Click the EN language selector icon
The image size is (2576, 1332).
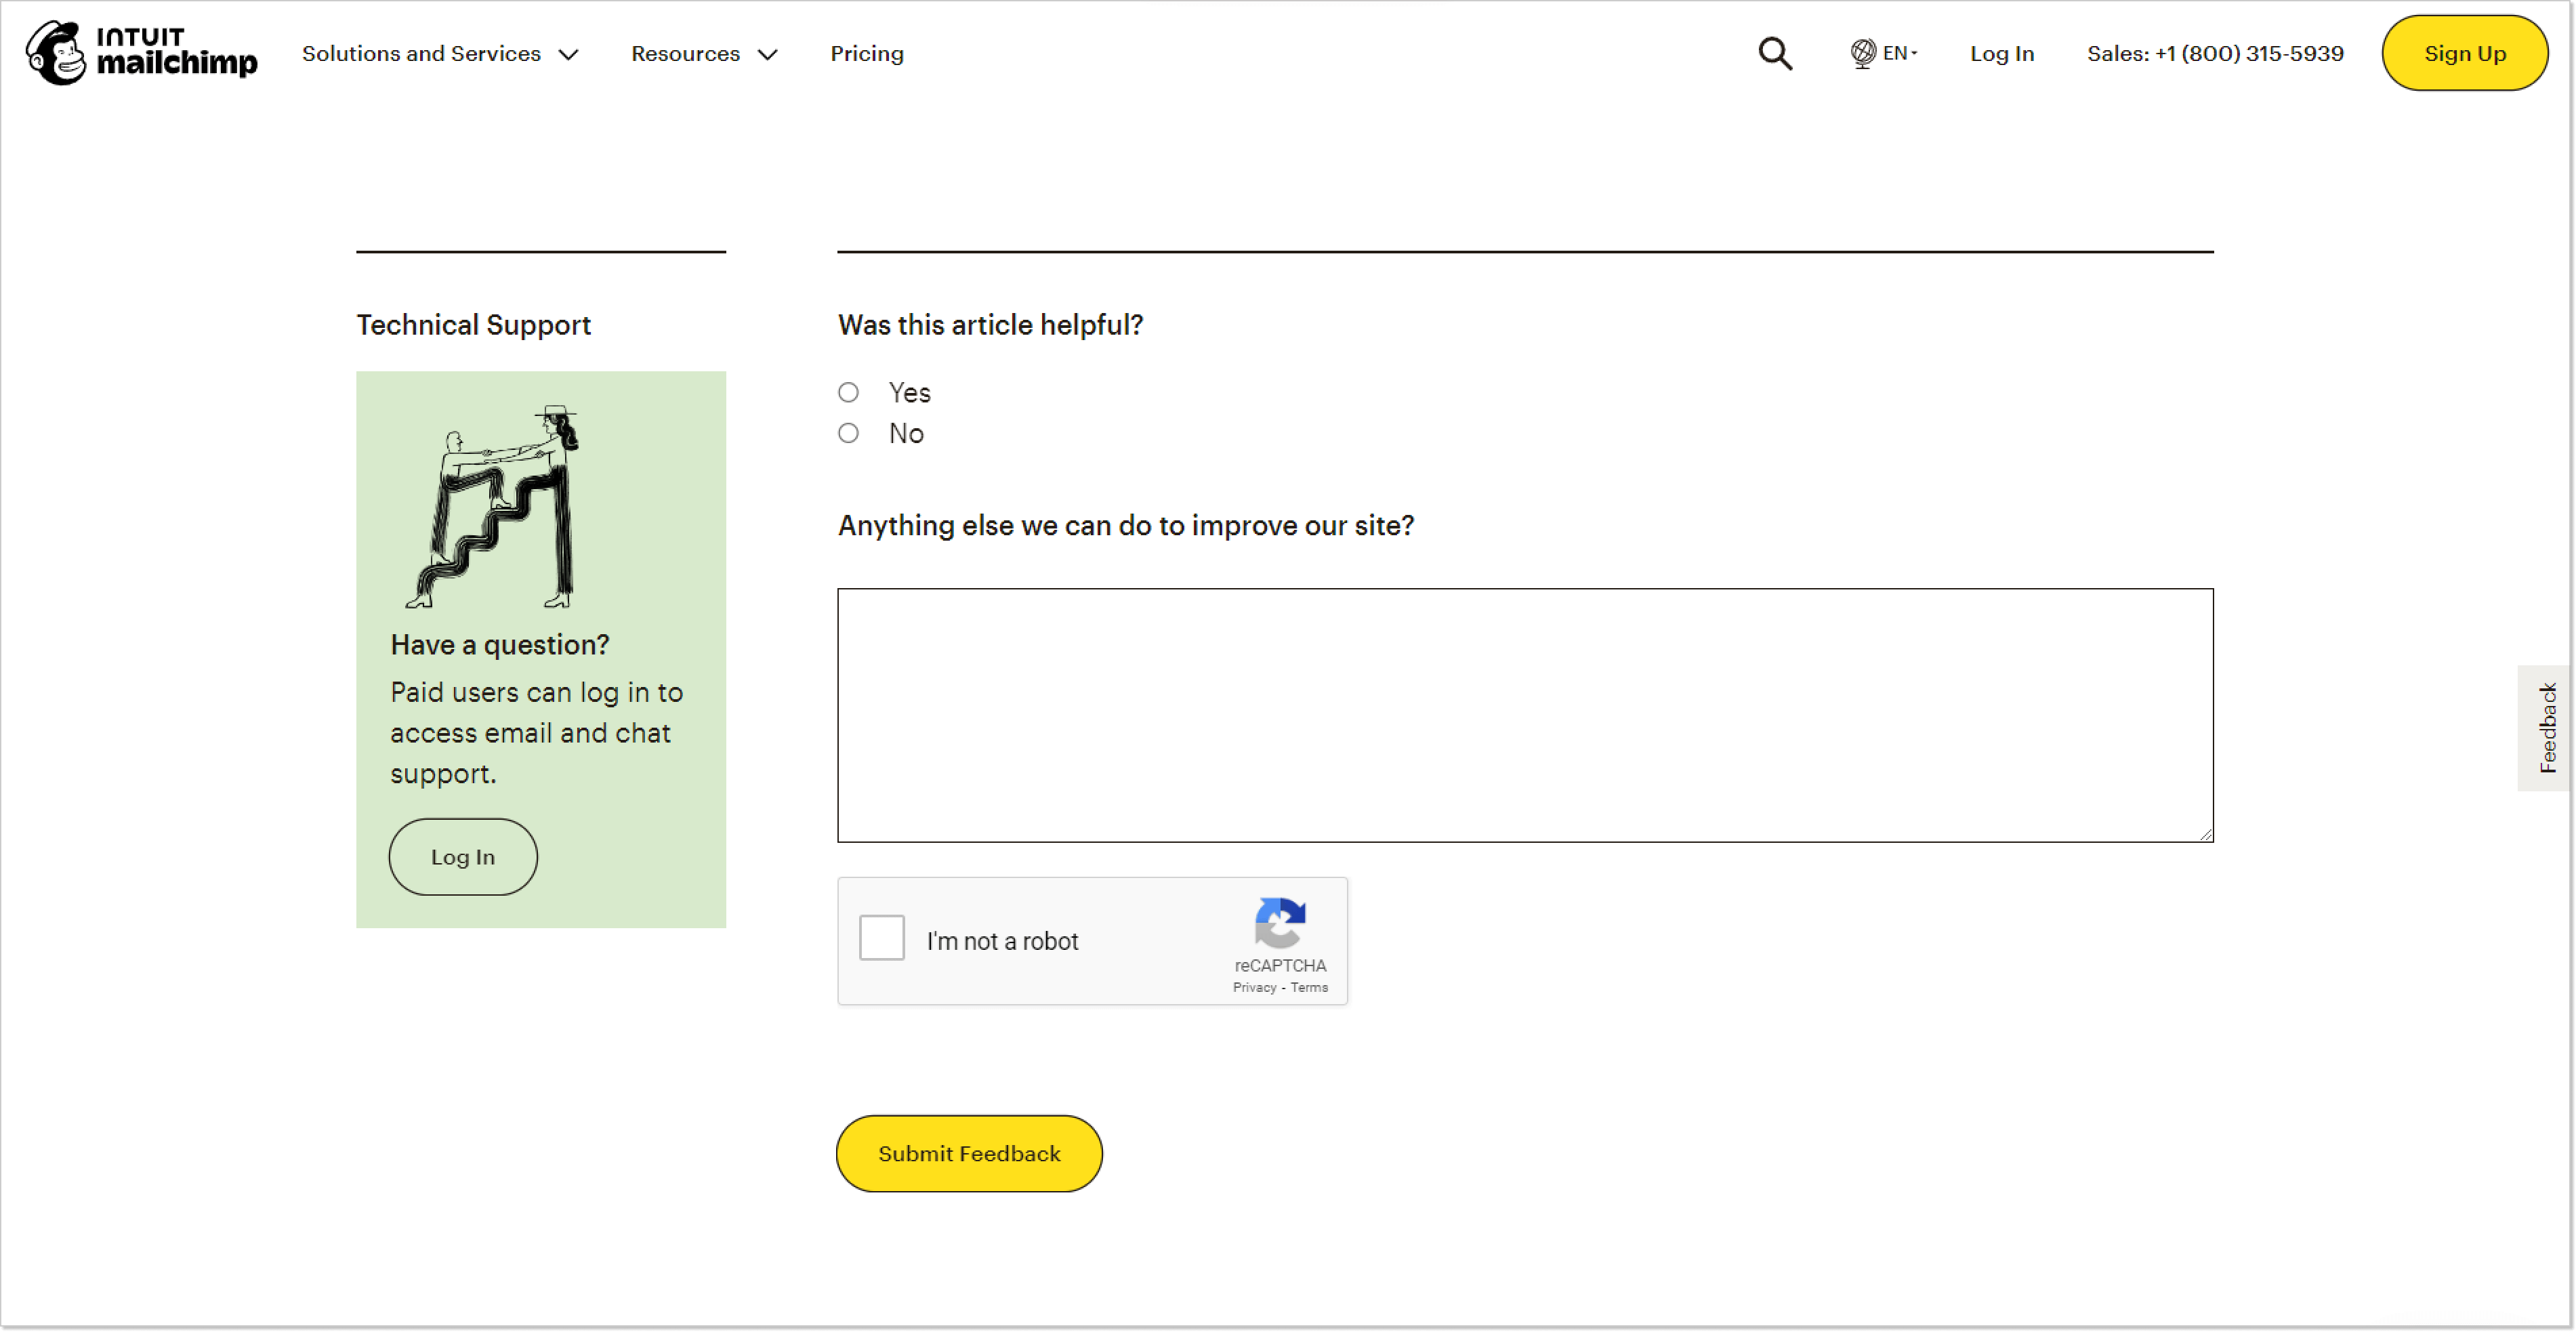1883,53
